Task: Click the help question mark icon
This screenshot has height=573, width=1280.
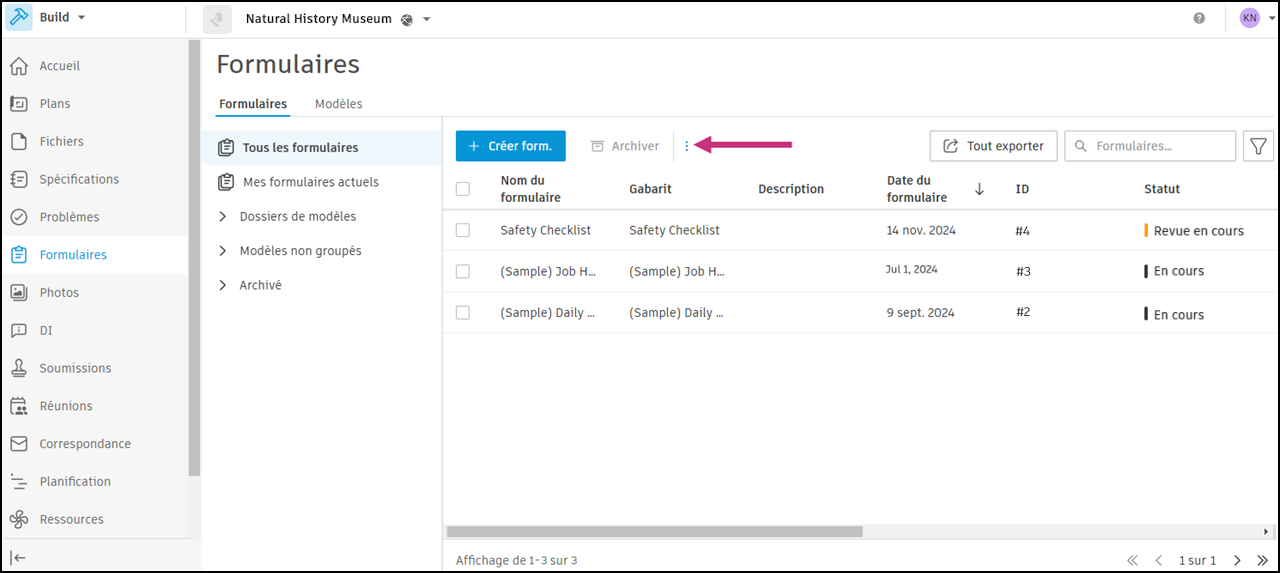Action: [x=1199, y=18]
